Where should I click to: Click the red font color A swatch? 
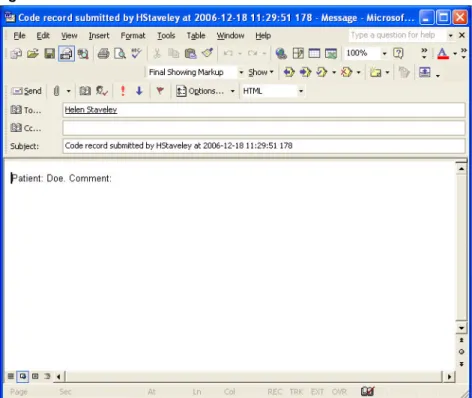click(443, 53)
